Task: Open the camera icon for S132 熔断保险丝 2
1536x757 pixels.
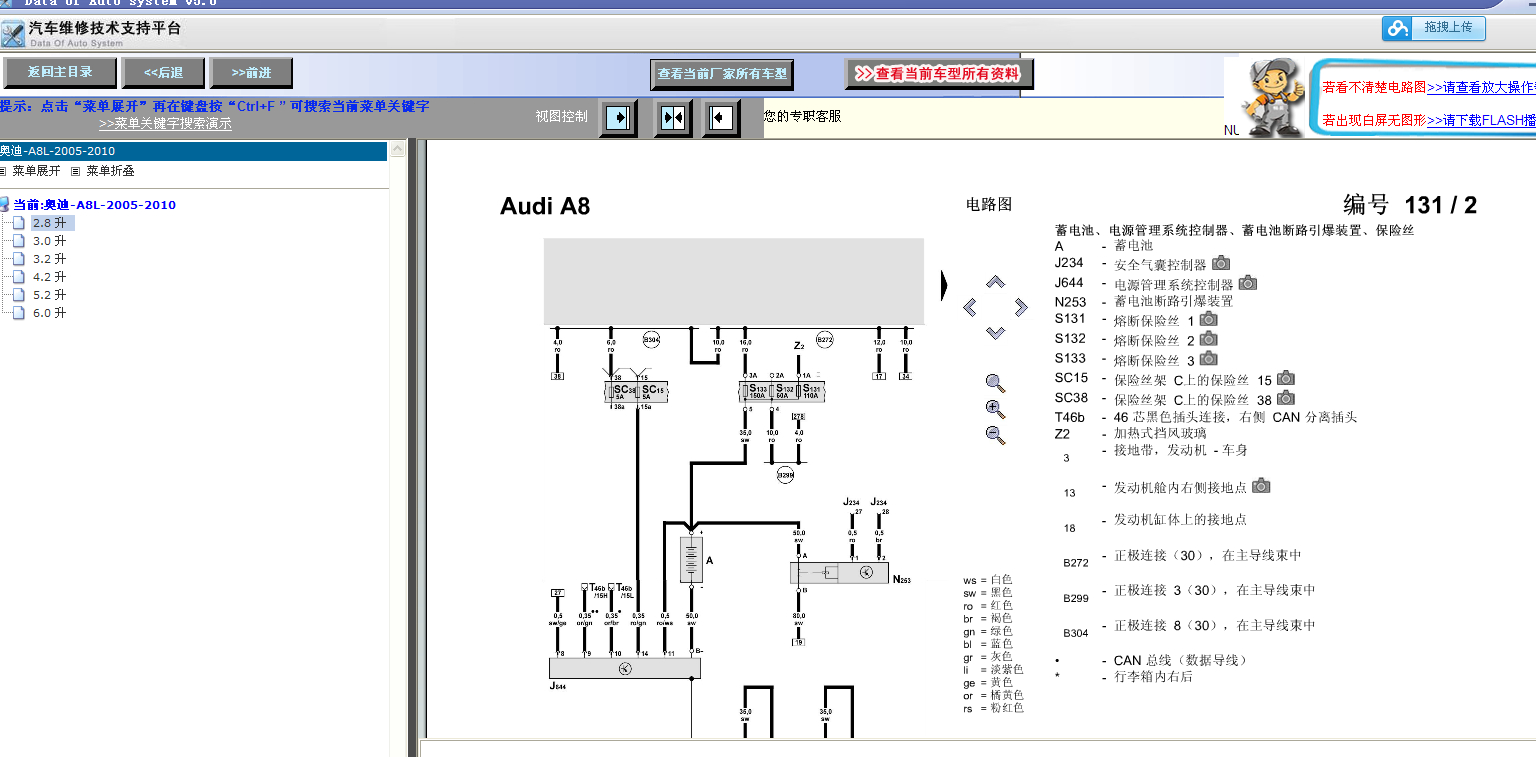Action: (1209, 339)
